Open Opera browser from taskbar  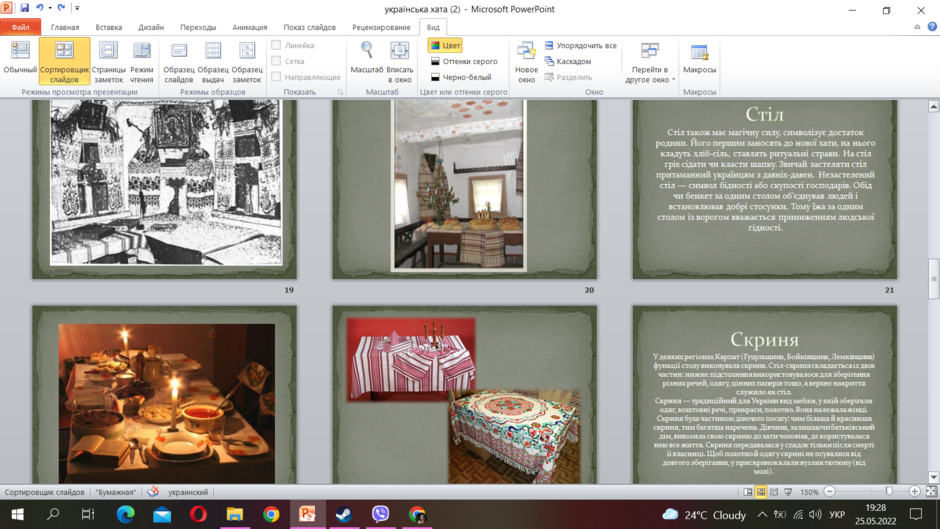pyautogui.click(x=198, y=515)
